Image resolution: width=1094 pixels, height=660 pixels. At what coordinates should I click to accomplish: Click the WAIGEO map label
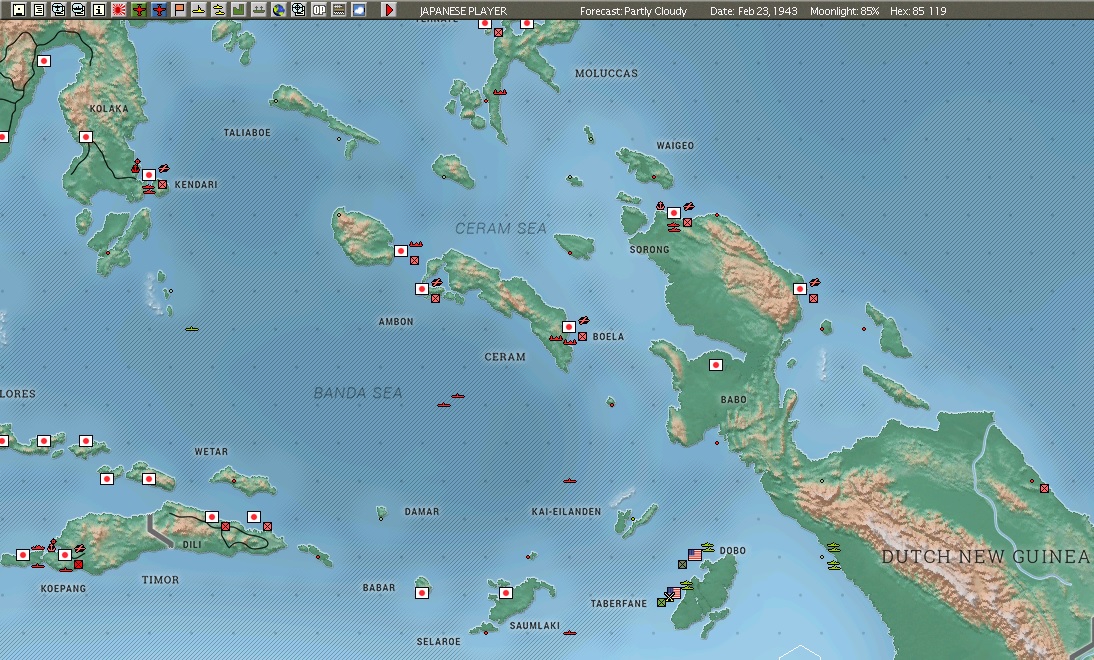point(675,146)
